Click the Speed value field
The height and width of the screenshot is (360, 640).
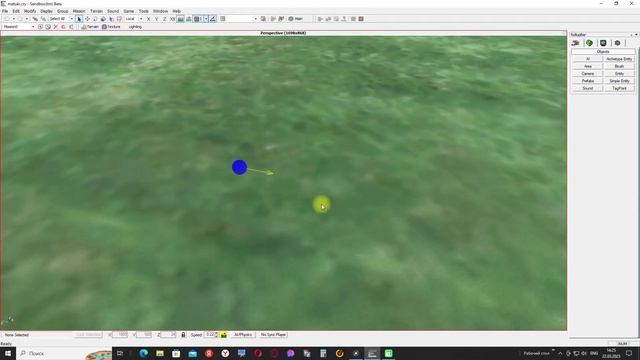click(210, 335)
